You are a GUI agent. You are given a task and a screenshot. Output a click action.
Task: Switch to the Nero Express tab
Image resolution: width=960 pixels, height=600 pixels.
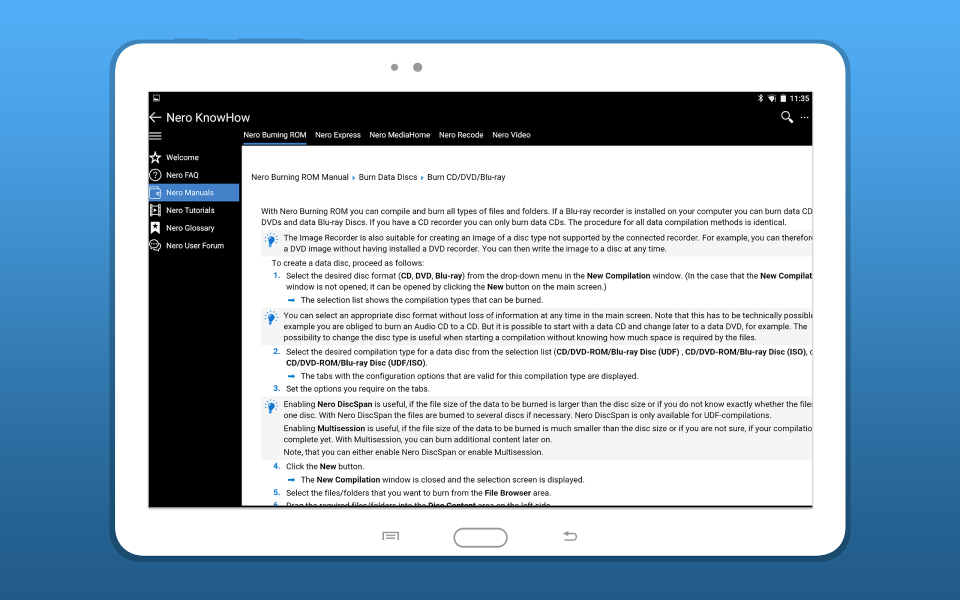338,135
